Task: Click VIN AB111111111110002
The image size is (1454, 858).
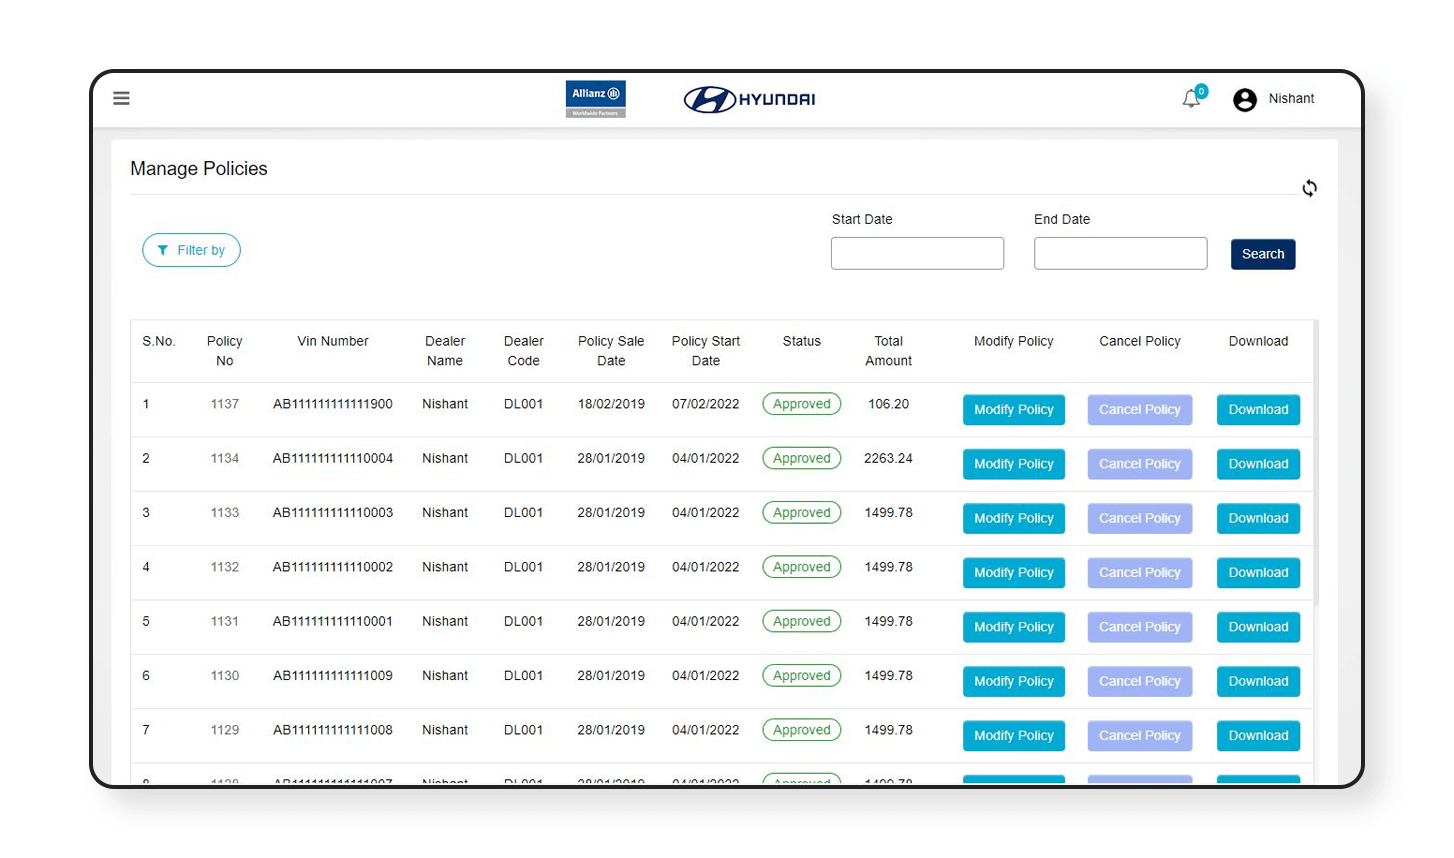Action: 333,567
